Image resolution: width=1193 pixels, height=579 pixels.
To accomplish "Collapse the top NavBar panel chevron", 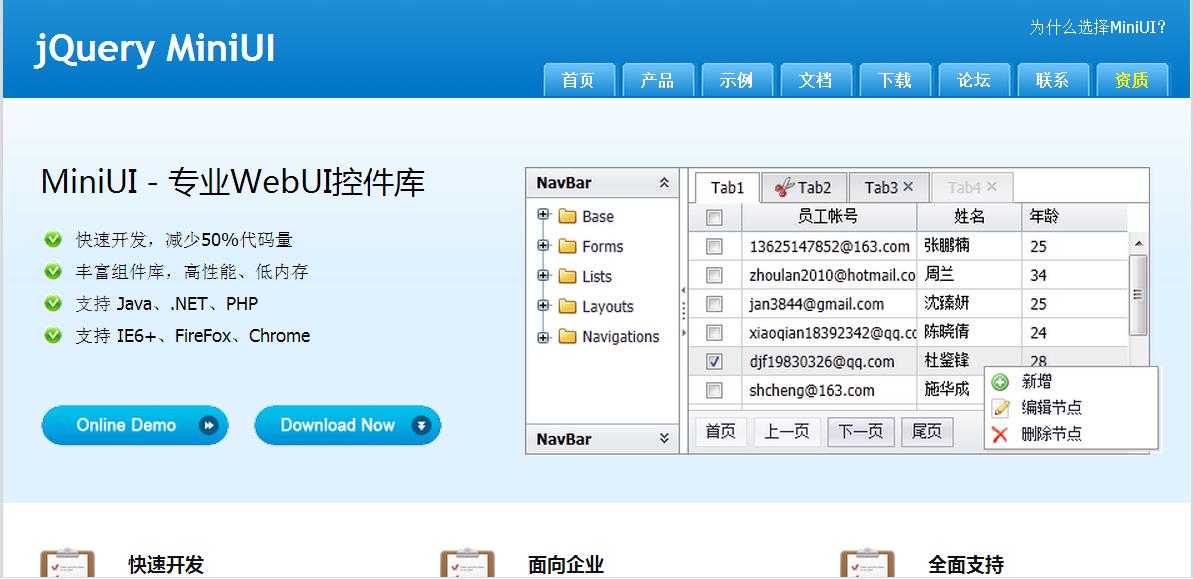I will pyautogui.click(x=664, y=183).
